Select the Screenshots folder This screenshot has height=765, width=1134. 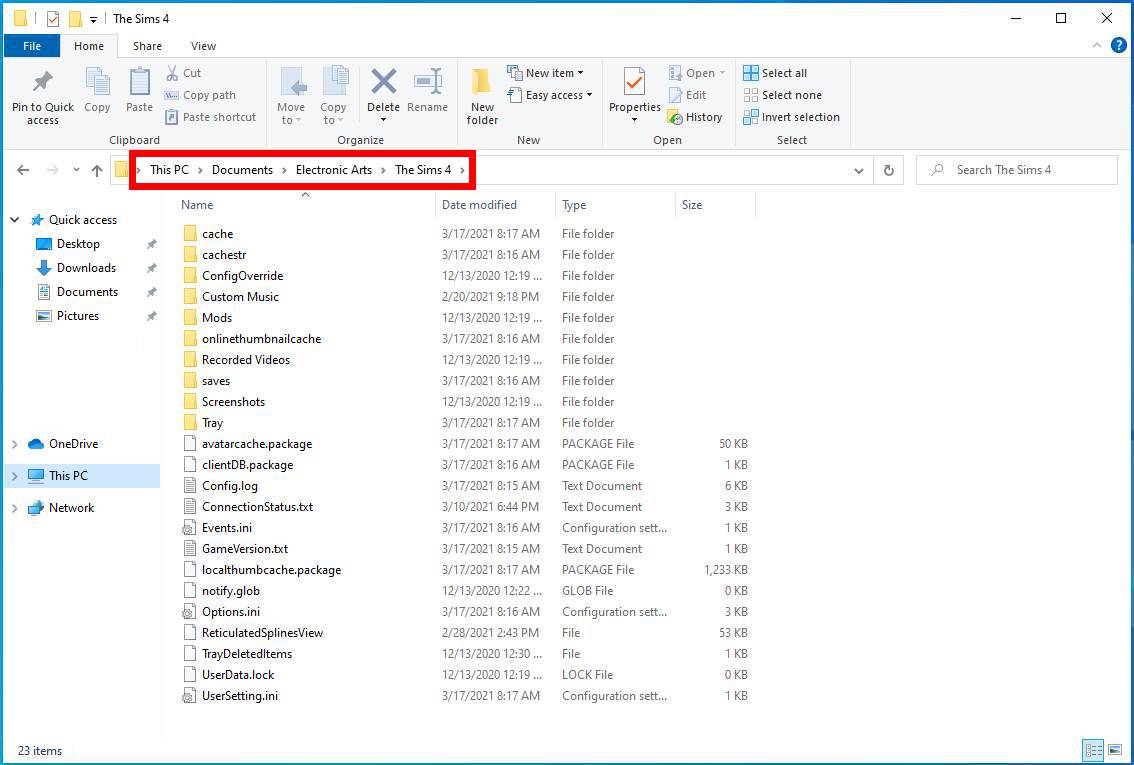[x=233, y=401]
